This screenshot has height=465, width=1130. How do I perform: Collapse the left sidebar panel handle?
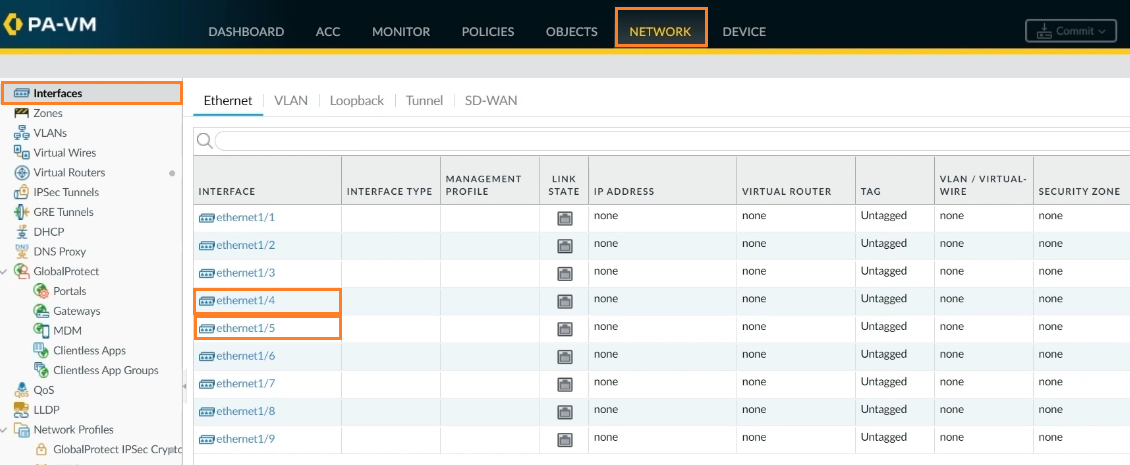point(184,387)
